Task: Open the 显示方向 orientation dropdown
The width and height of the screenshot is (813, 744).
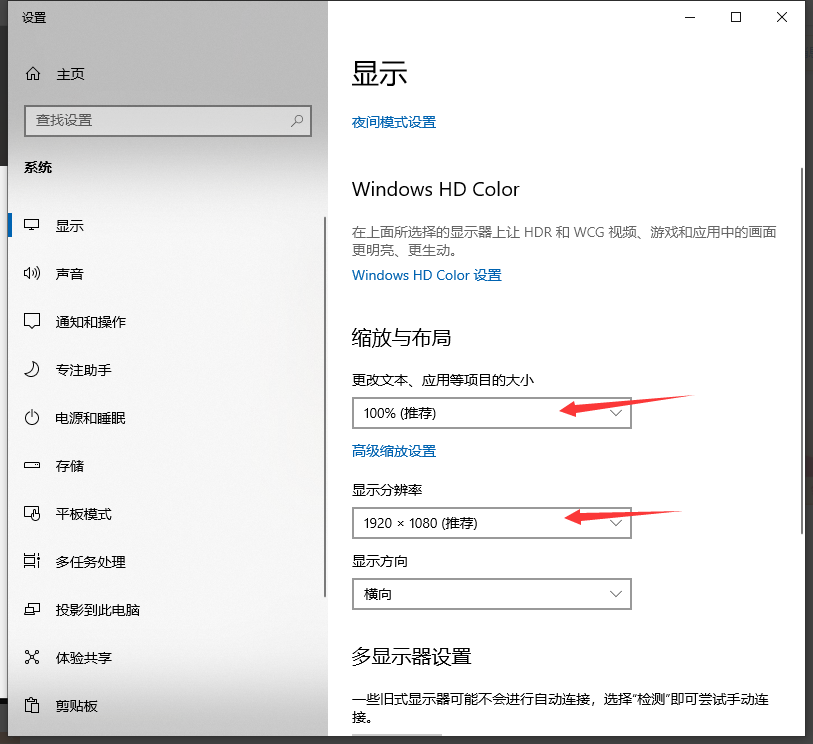Action: tap(491, 593)
